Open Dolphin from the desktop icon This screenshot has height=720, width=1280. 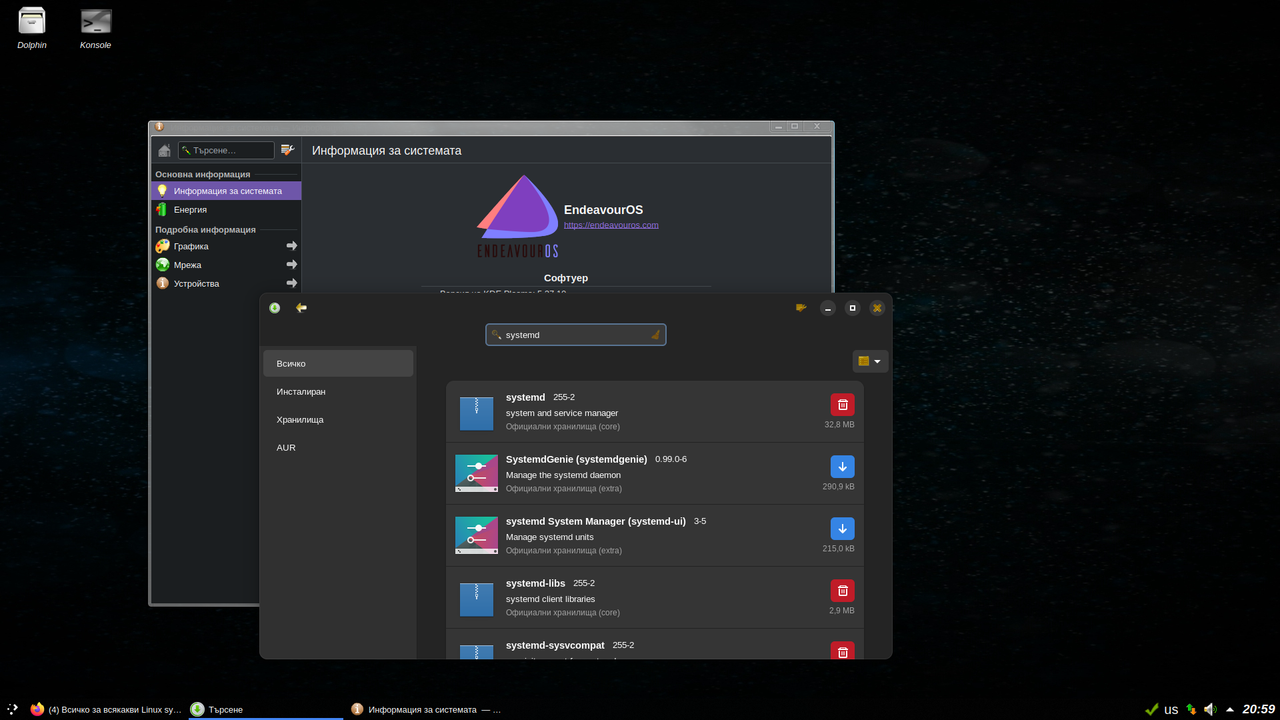pos(32,28)
